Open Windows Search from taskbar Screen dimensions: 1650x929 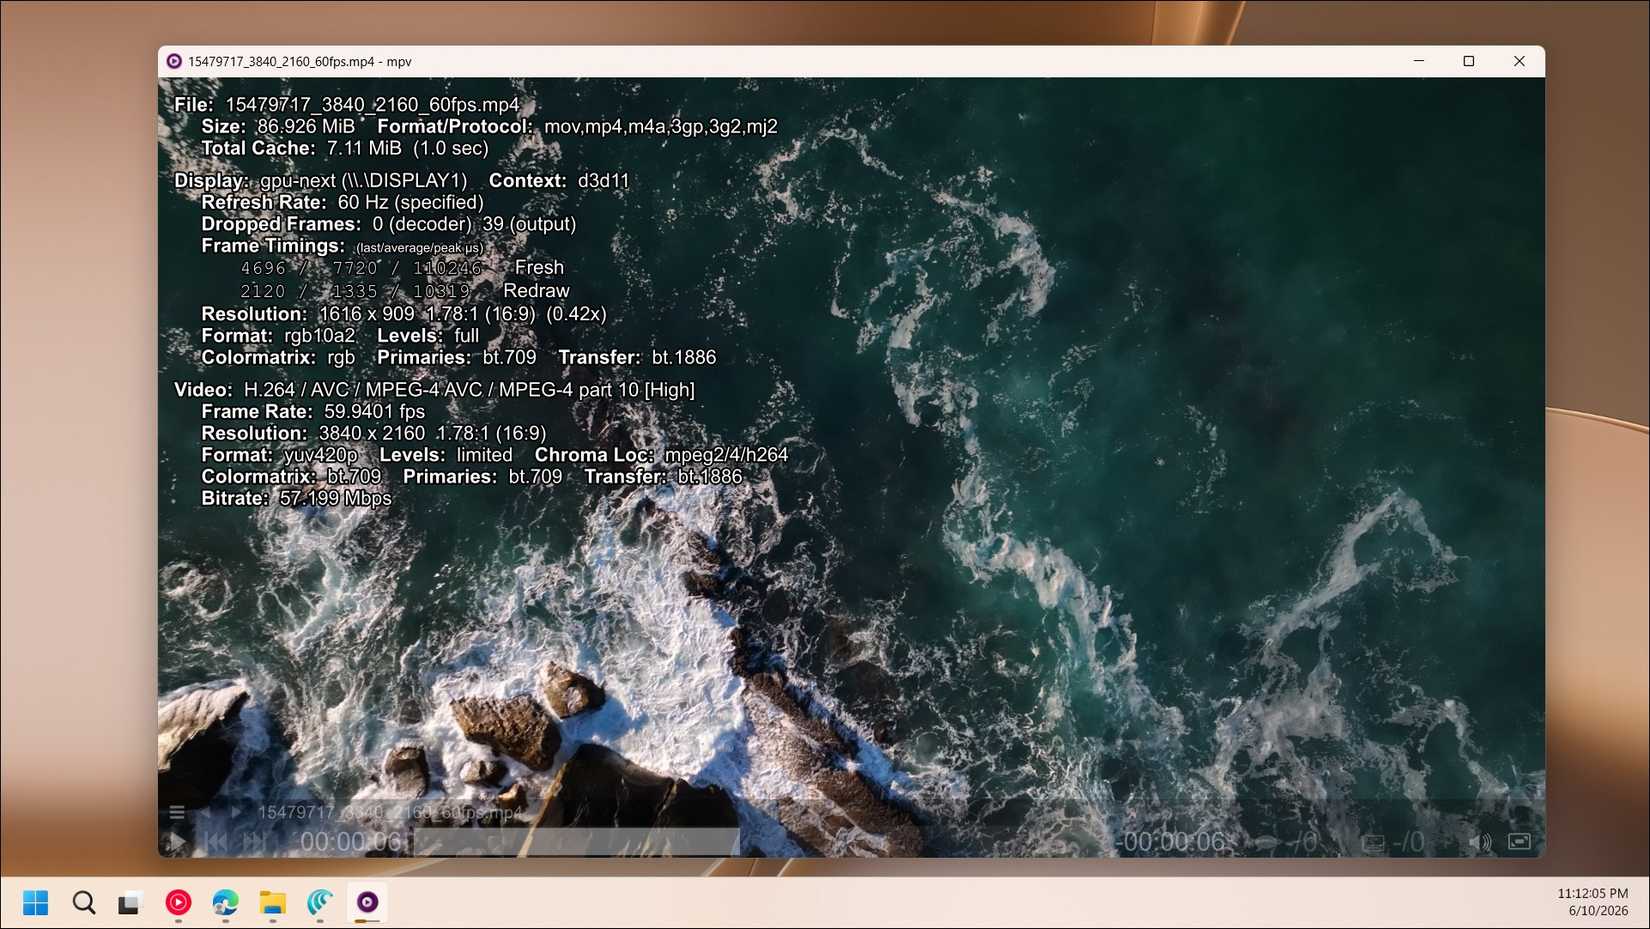click(84, 903)
